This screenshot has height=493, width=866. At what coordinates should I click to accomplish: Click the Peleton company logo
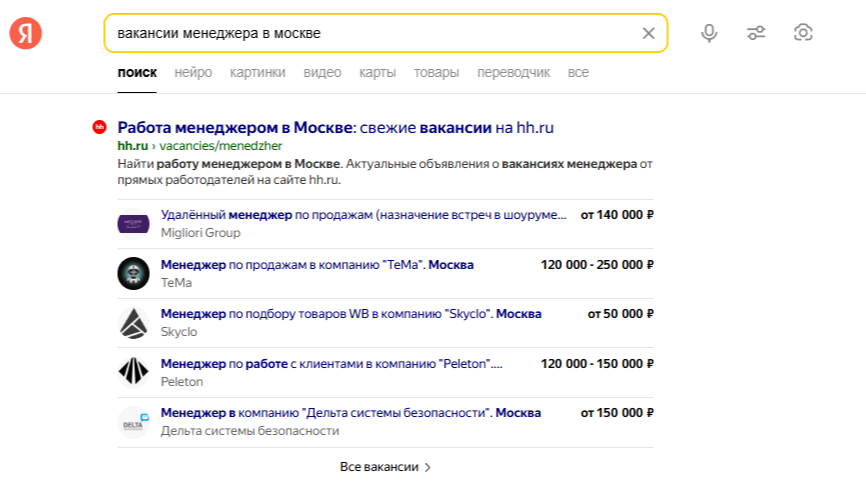(x=133, y=371)
